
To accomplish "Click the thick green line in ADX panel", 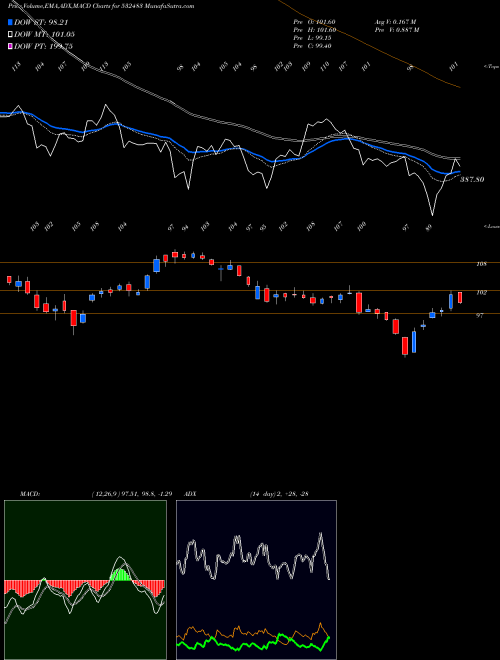I will tap(253, 643).
